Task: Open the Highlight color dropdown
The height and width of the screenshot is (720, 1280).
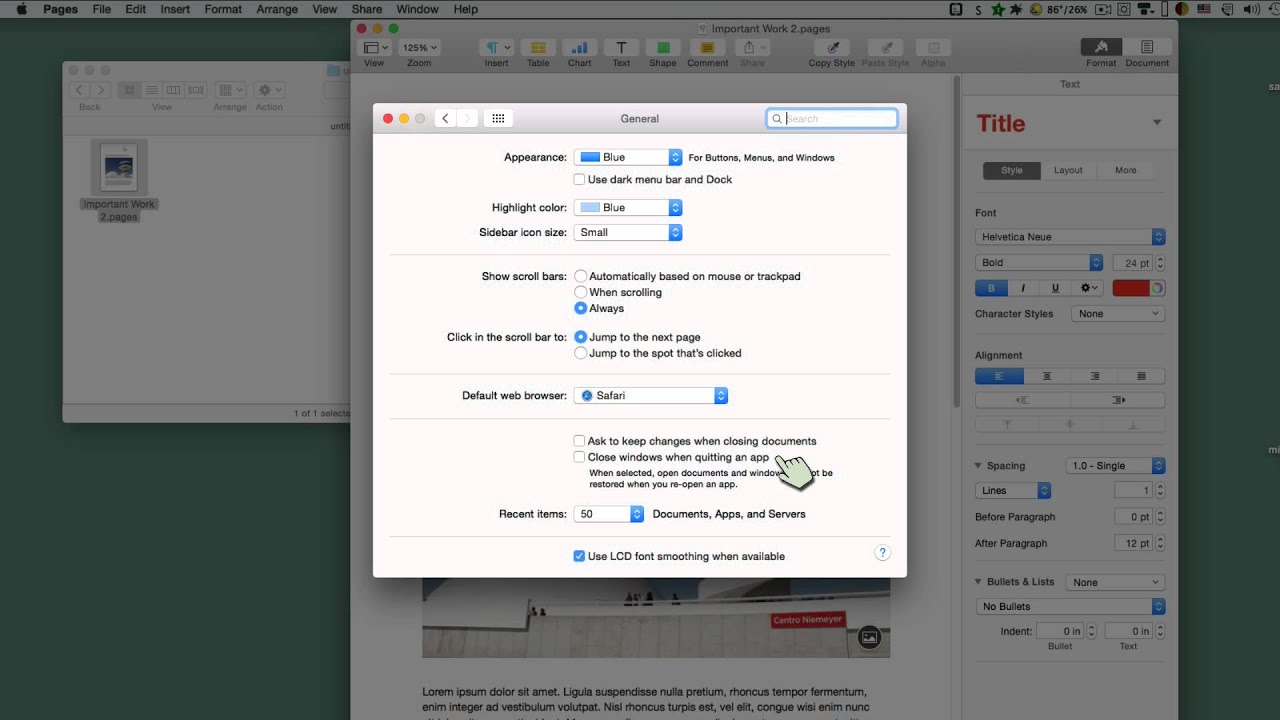Action: click(x=628, y=207)
